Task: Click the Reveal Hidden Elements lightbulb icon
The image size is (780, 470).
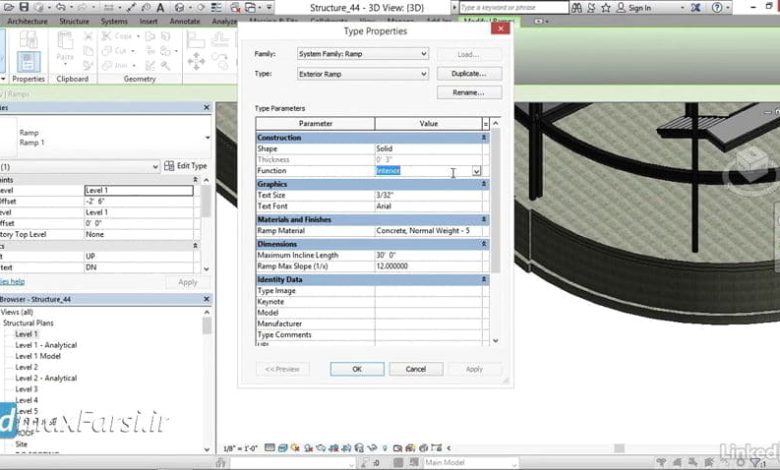Action: pyautogui.click(x=385, y=448)
